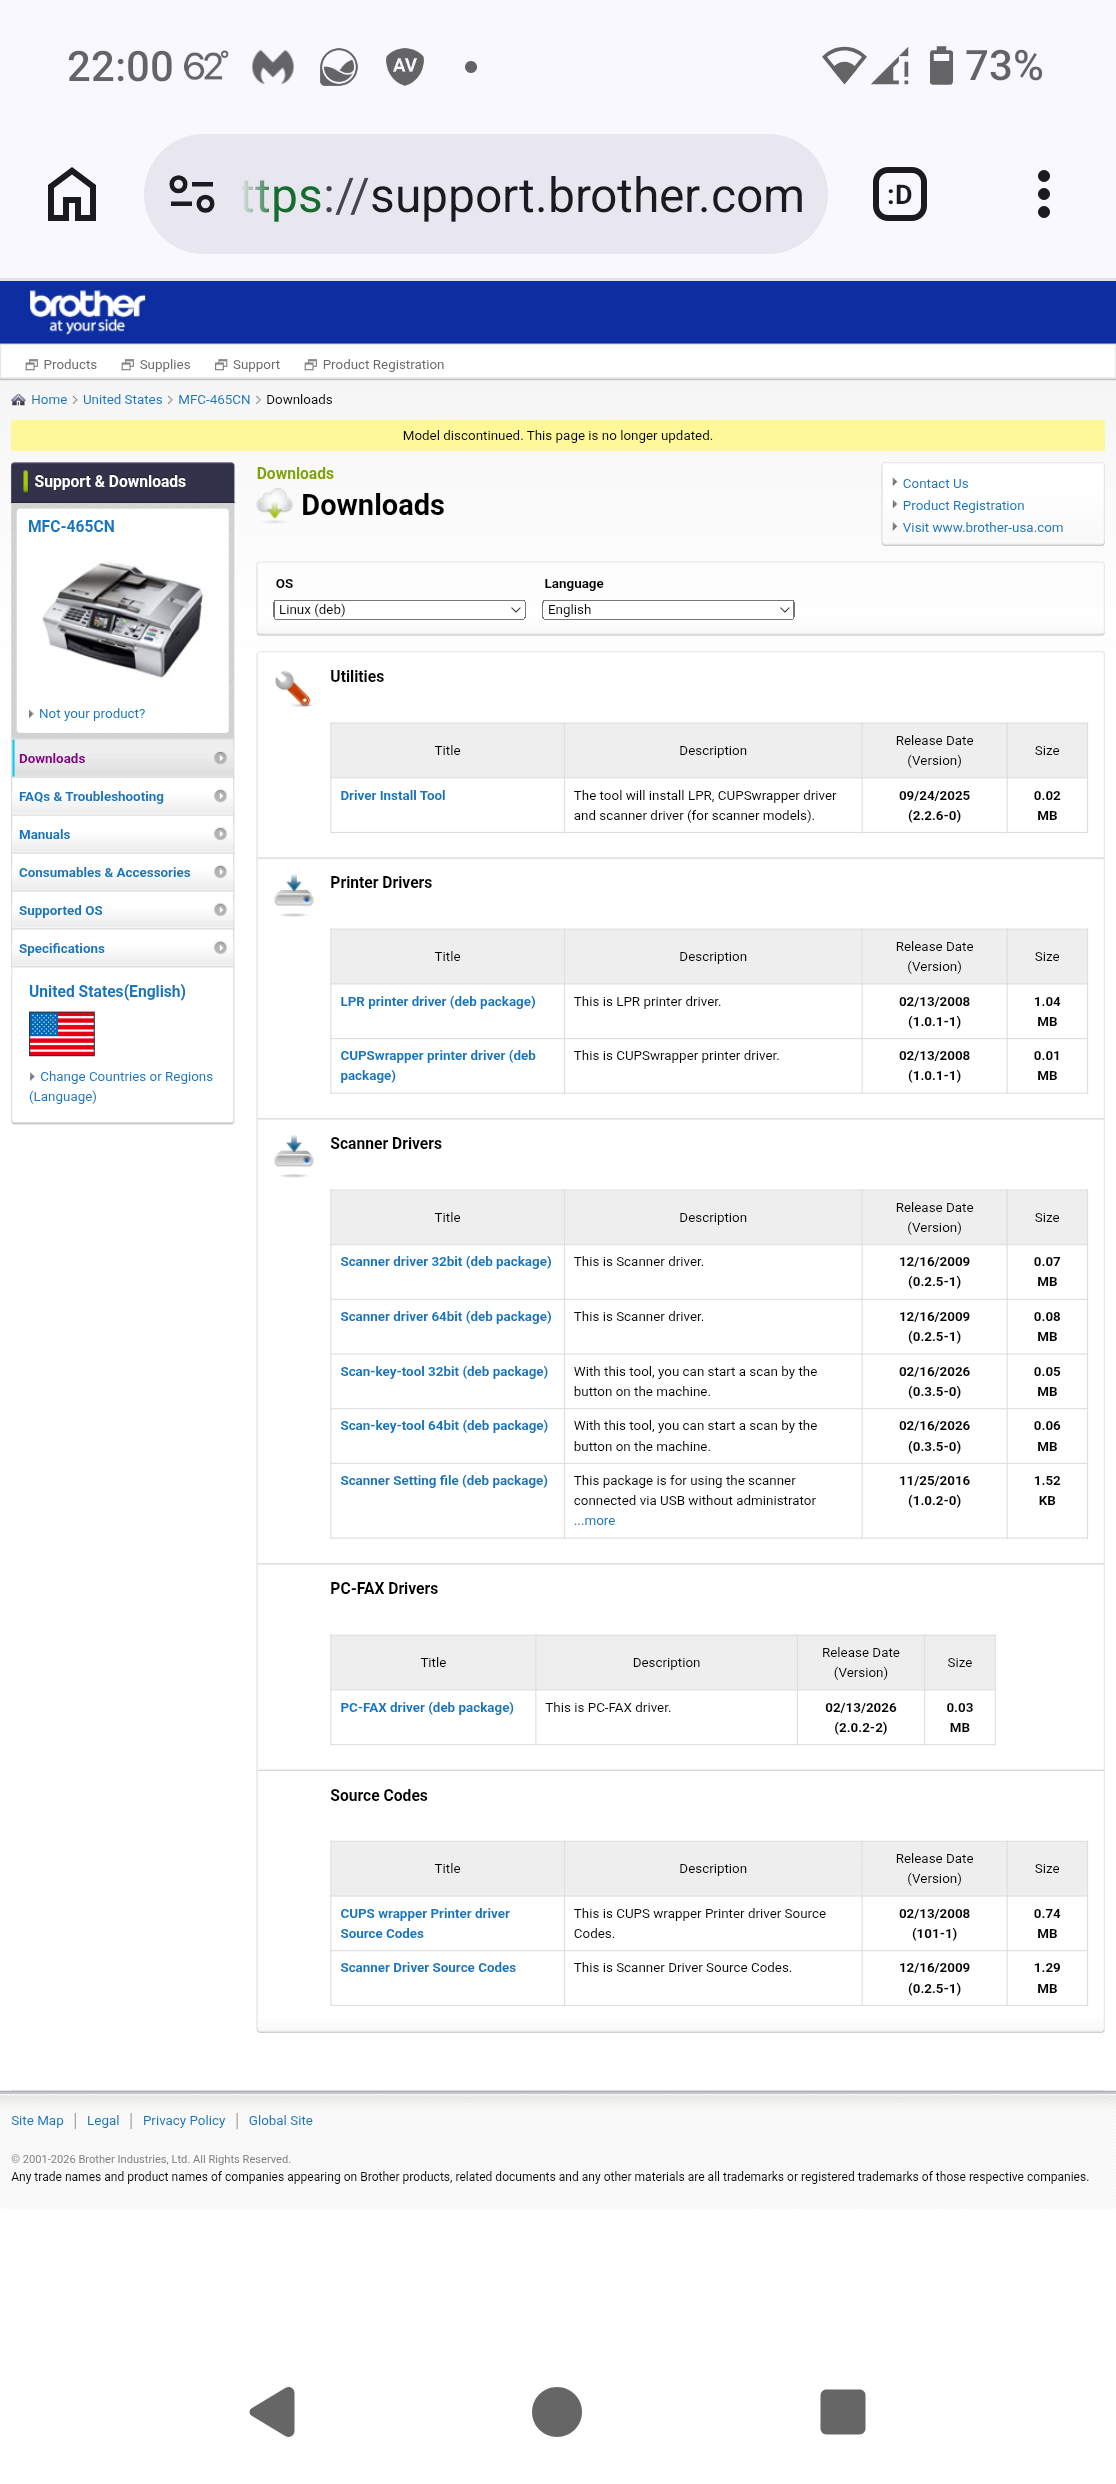Screen dimensions: 1116x2484
Task: Open the Global Site footer link
Action: (x=281, y=2121)
